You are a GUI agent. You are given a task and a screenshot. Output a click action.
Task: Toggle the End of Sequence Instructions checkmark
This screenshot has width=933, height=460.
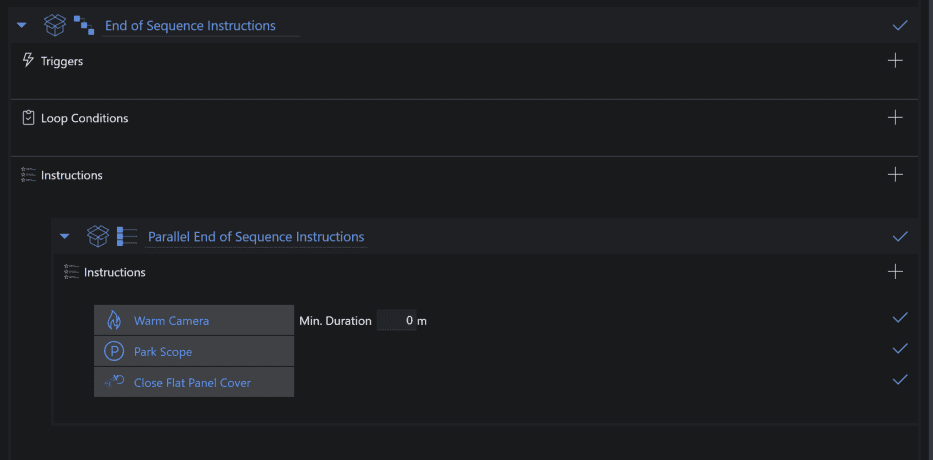coord(900,26)
